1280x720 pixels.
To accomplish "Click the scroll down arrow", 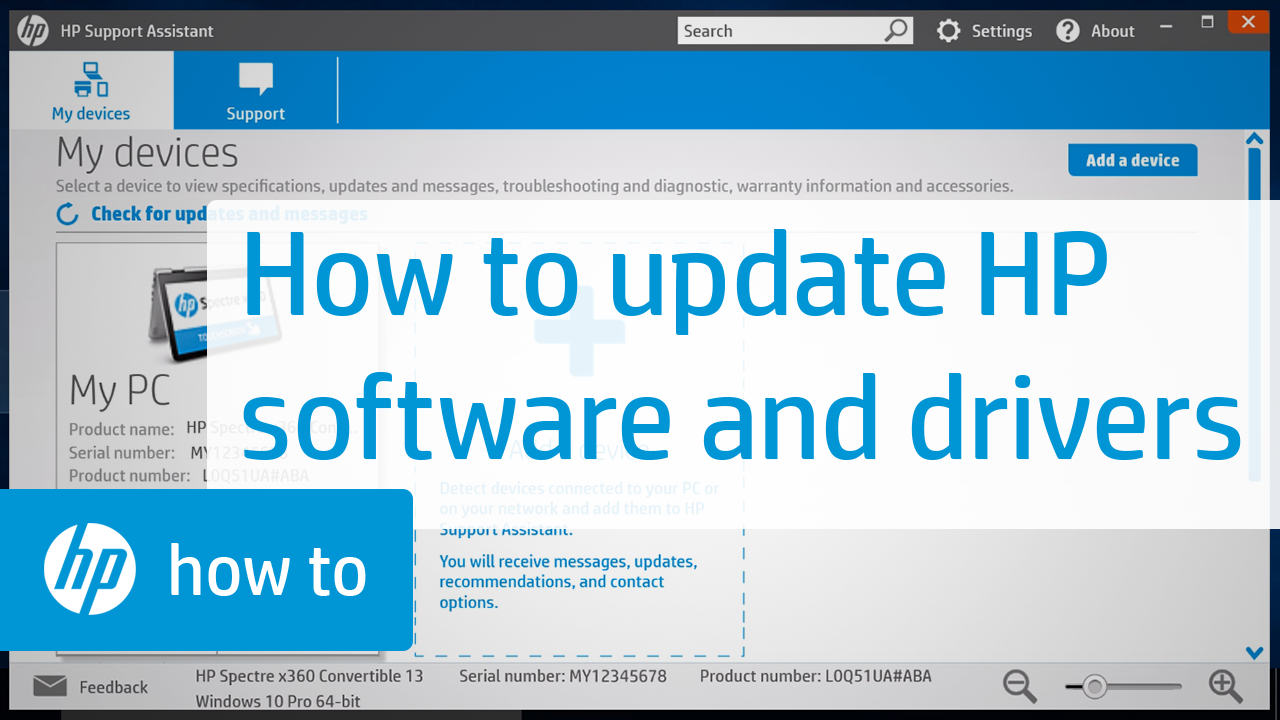I will tap(1255, 653).
